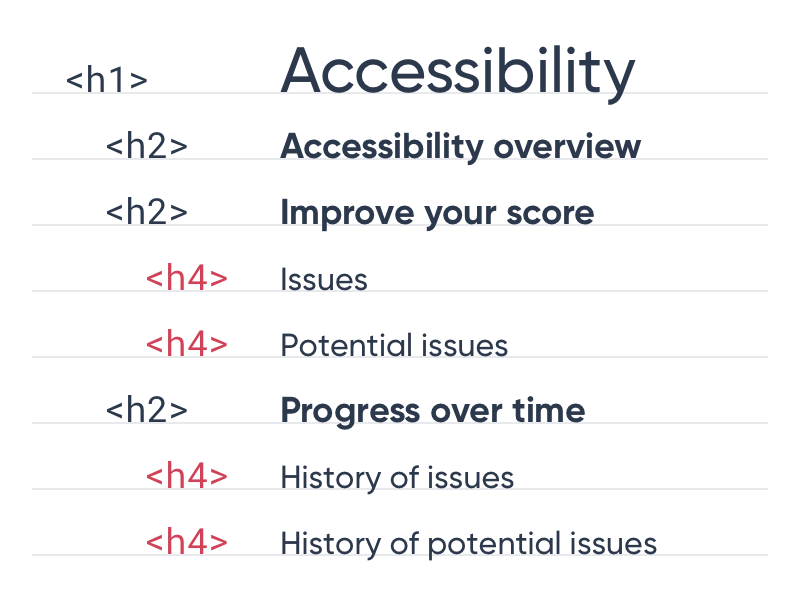Click the <h2> tag beside Accessibility overview
The height and width of the screenshot is (600, 800).
tap(147, 146)
